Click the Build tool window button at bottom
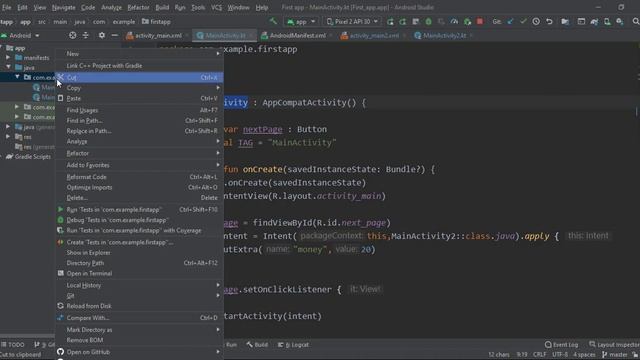640x360 pixels. (x=257, y=345)
